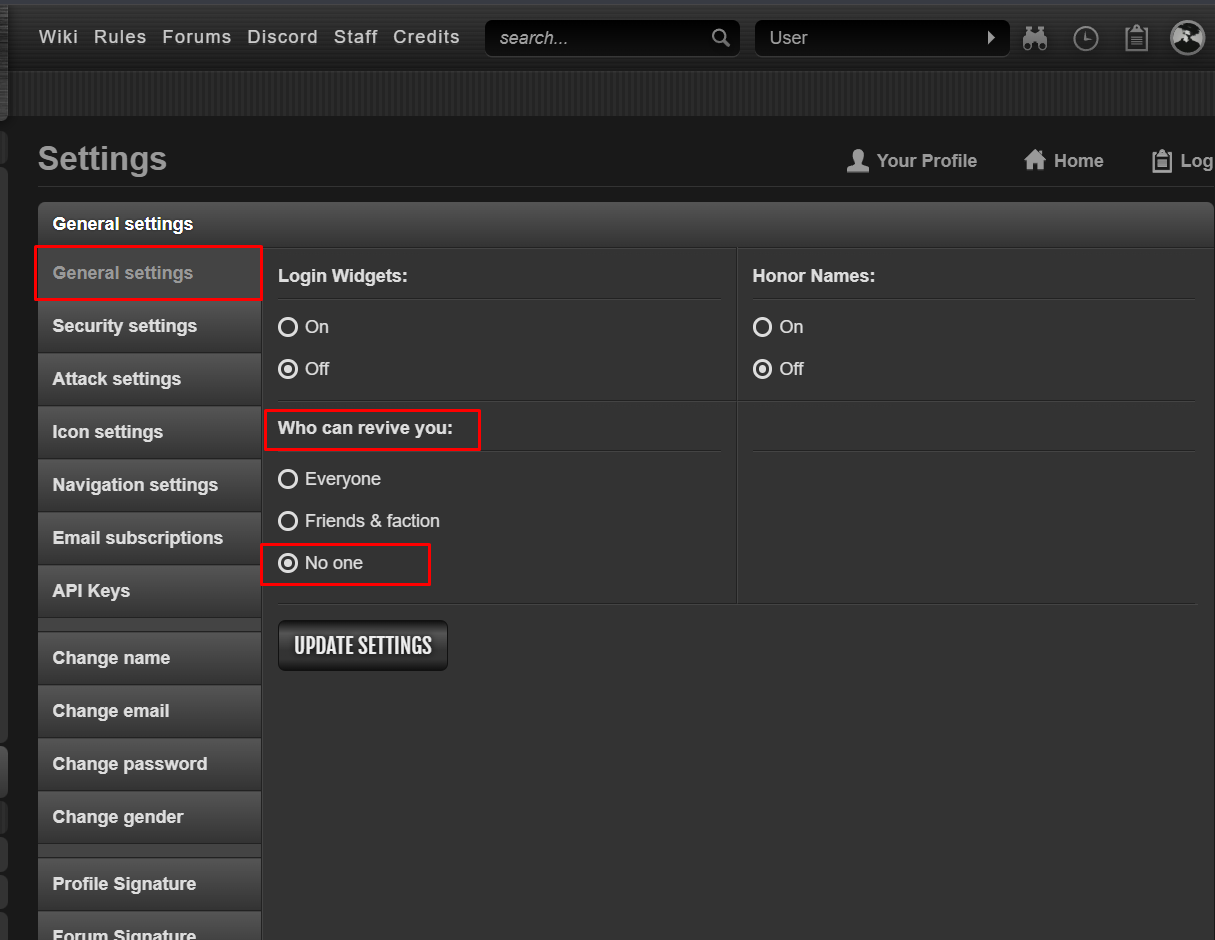Open Navigation settings tab
Image resolution: width=1215 pixels, height=940 pixels.
pyautogui.click(x=149, y=485)
